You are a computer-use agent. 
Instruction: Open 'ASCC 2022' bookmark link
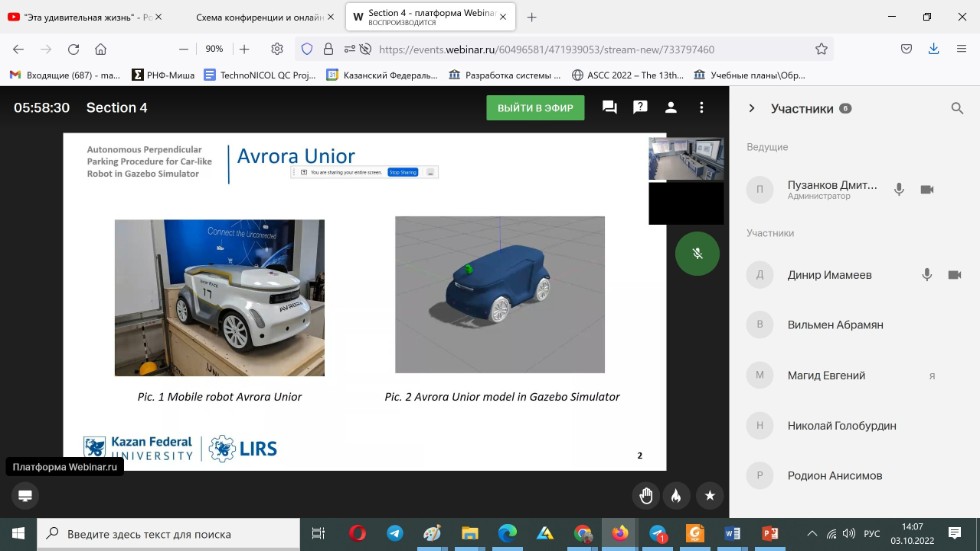click(x=628, y=75)
